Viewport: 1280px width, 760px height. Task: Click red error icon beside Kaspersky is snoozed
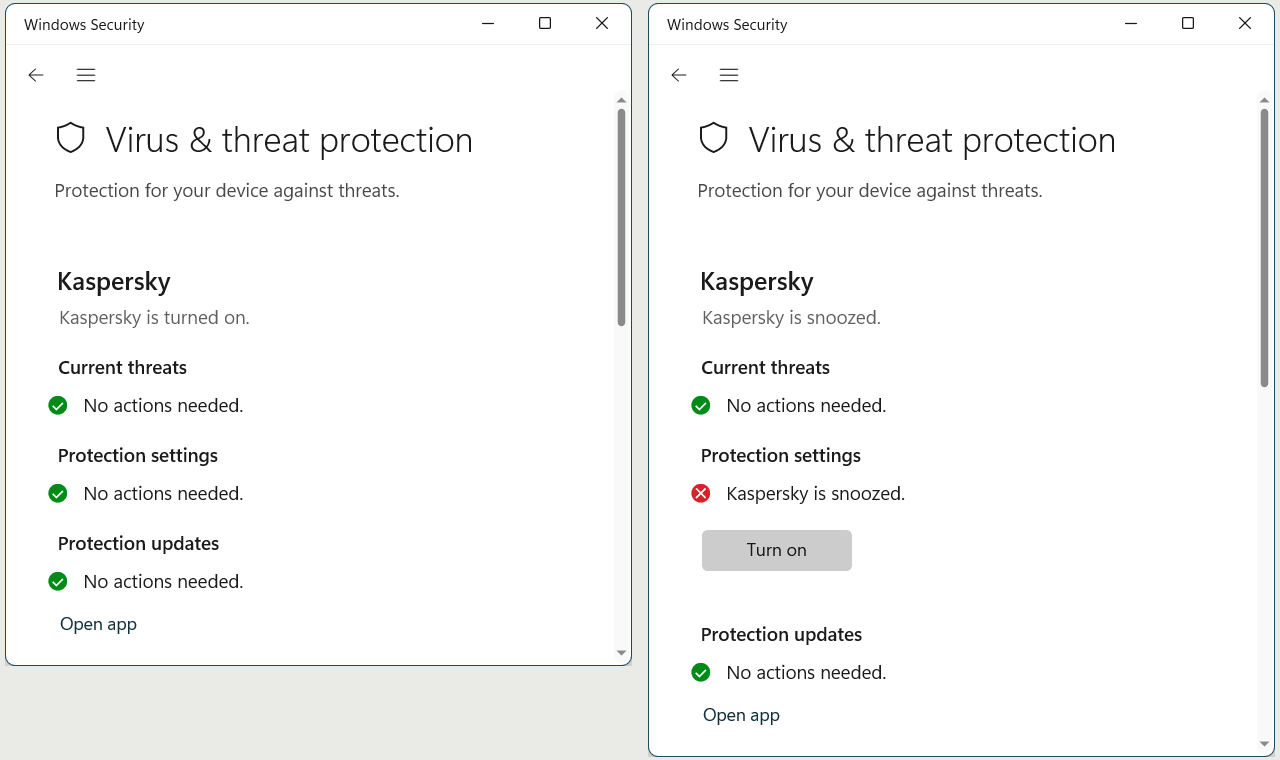click(701, 493)
